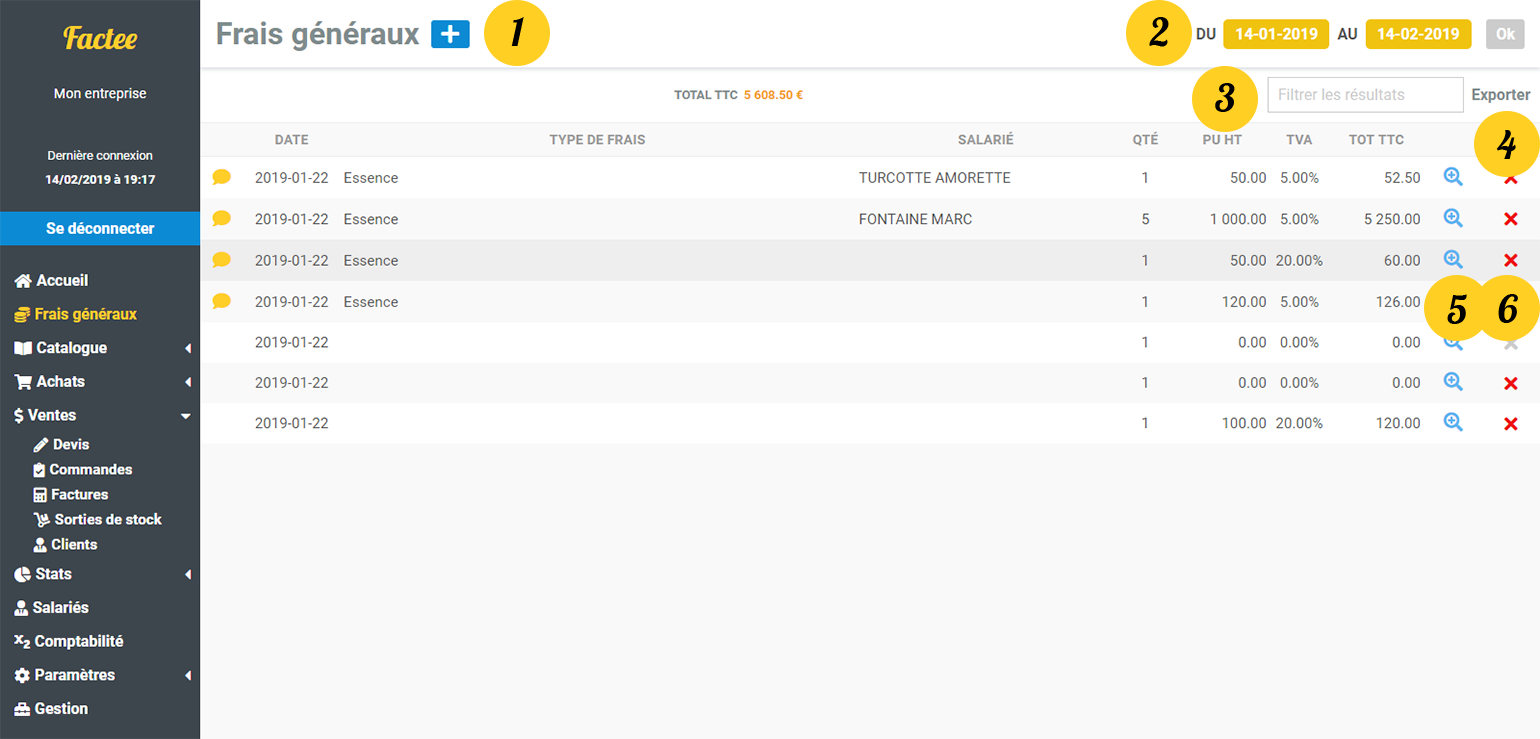Open Factures under Ventes
The width and height of the screenshot is (1540, 739).
tap(79, 494)
